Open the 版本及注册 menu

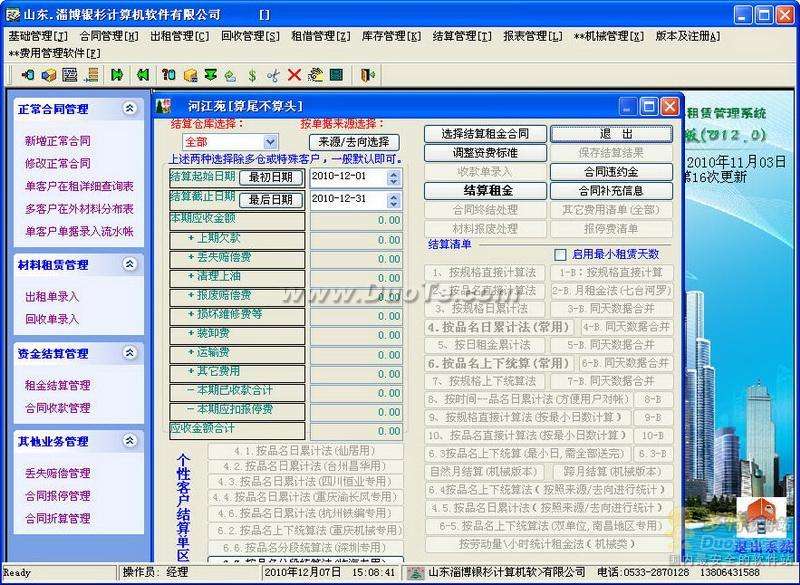pyautogui.click(x=687, y=36)
